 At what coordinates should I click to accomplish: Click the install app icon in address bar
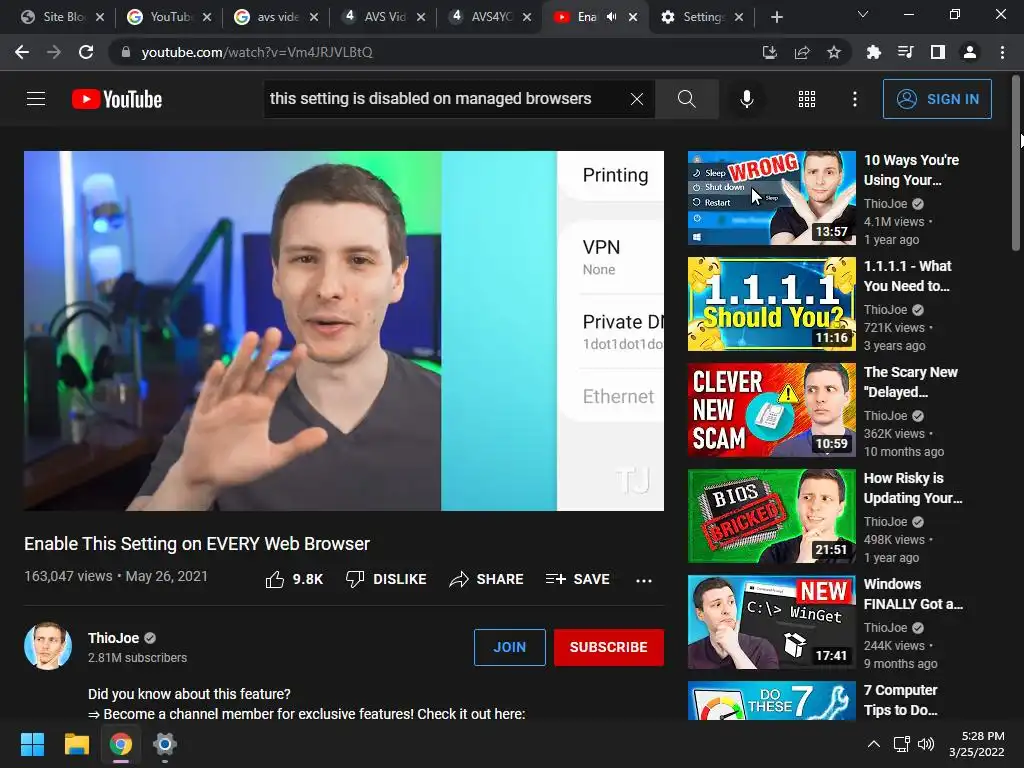769,52
